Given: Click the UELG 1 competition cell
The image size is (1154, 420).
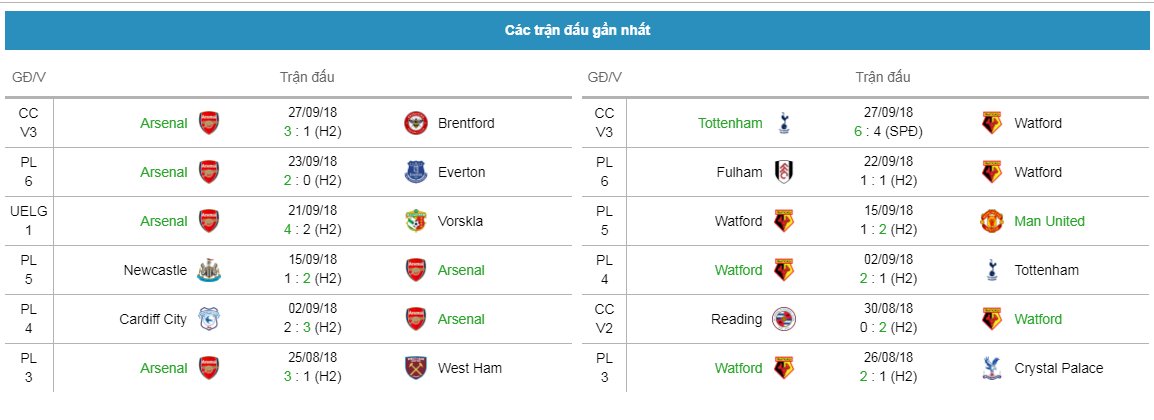Looking at the screenshot, I should click(29, 221).
